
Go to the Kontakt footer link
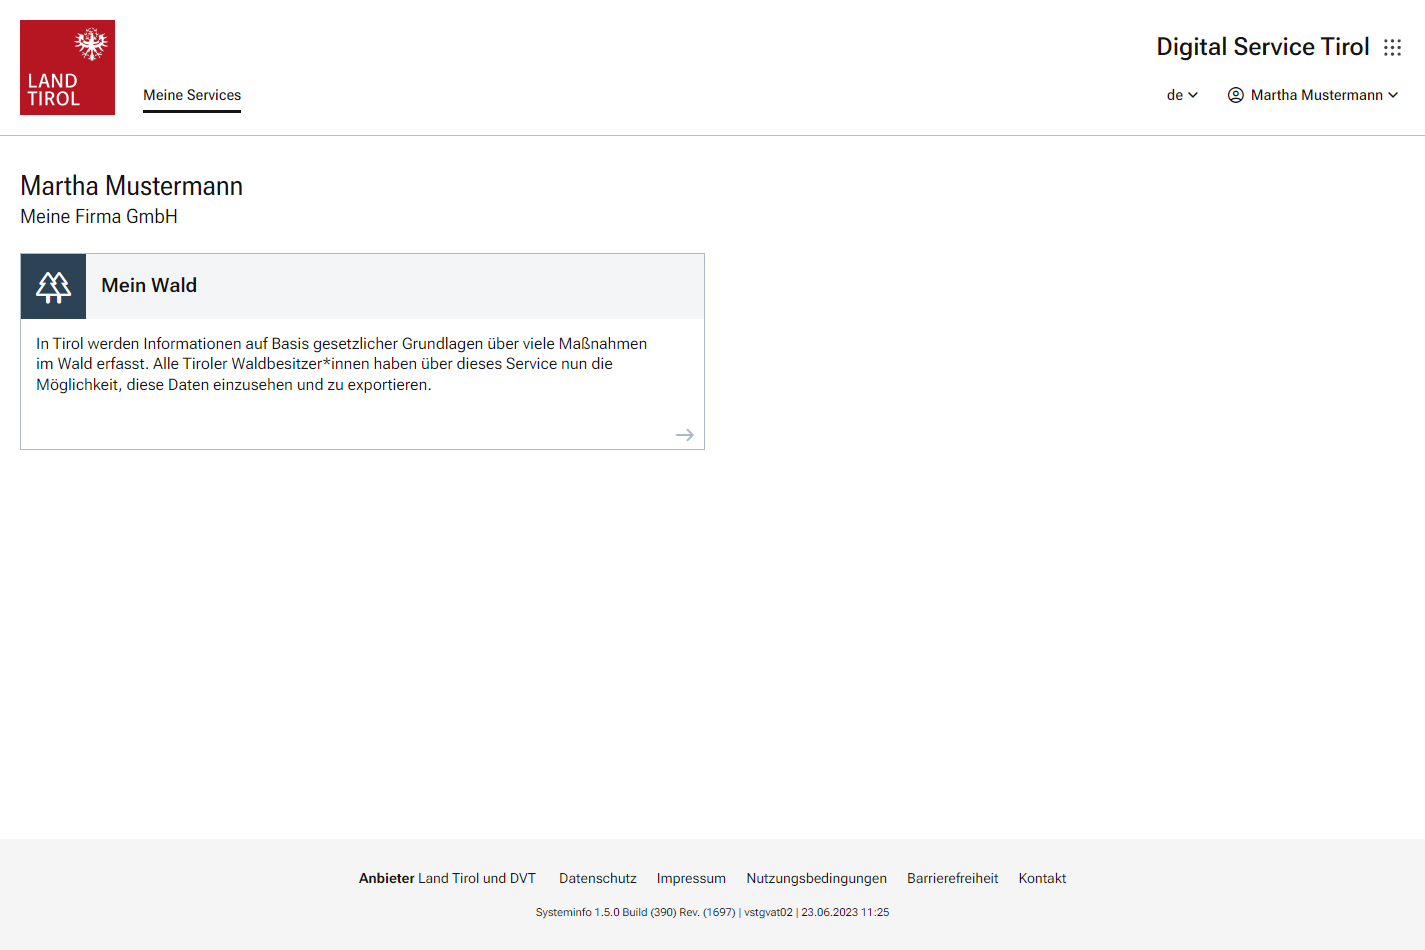pos(1042,879)
